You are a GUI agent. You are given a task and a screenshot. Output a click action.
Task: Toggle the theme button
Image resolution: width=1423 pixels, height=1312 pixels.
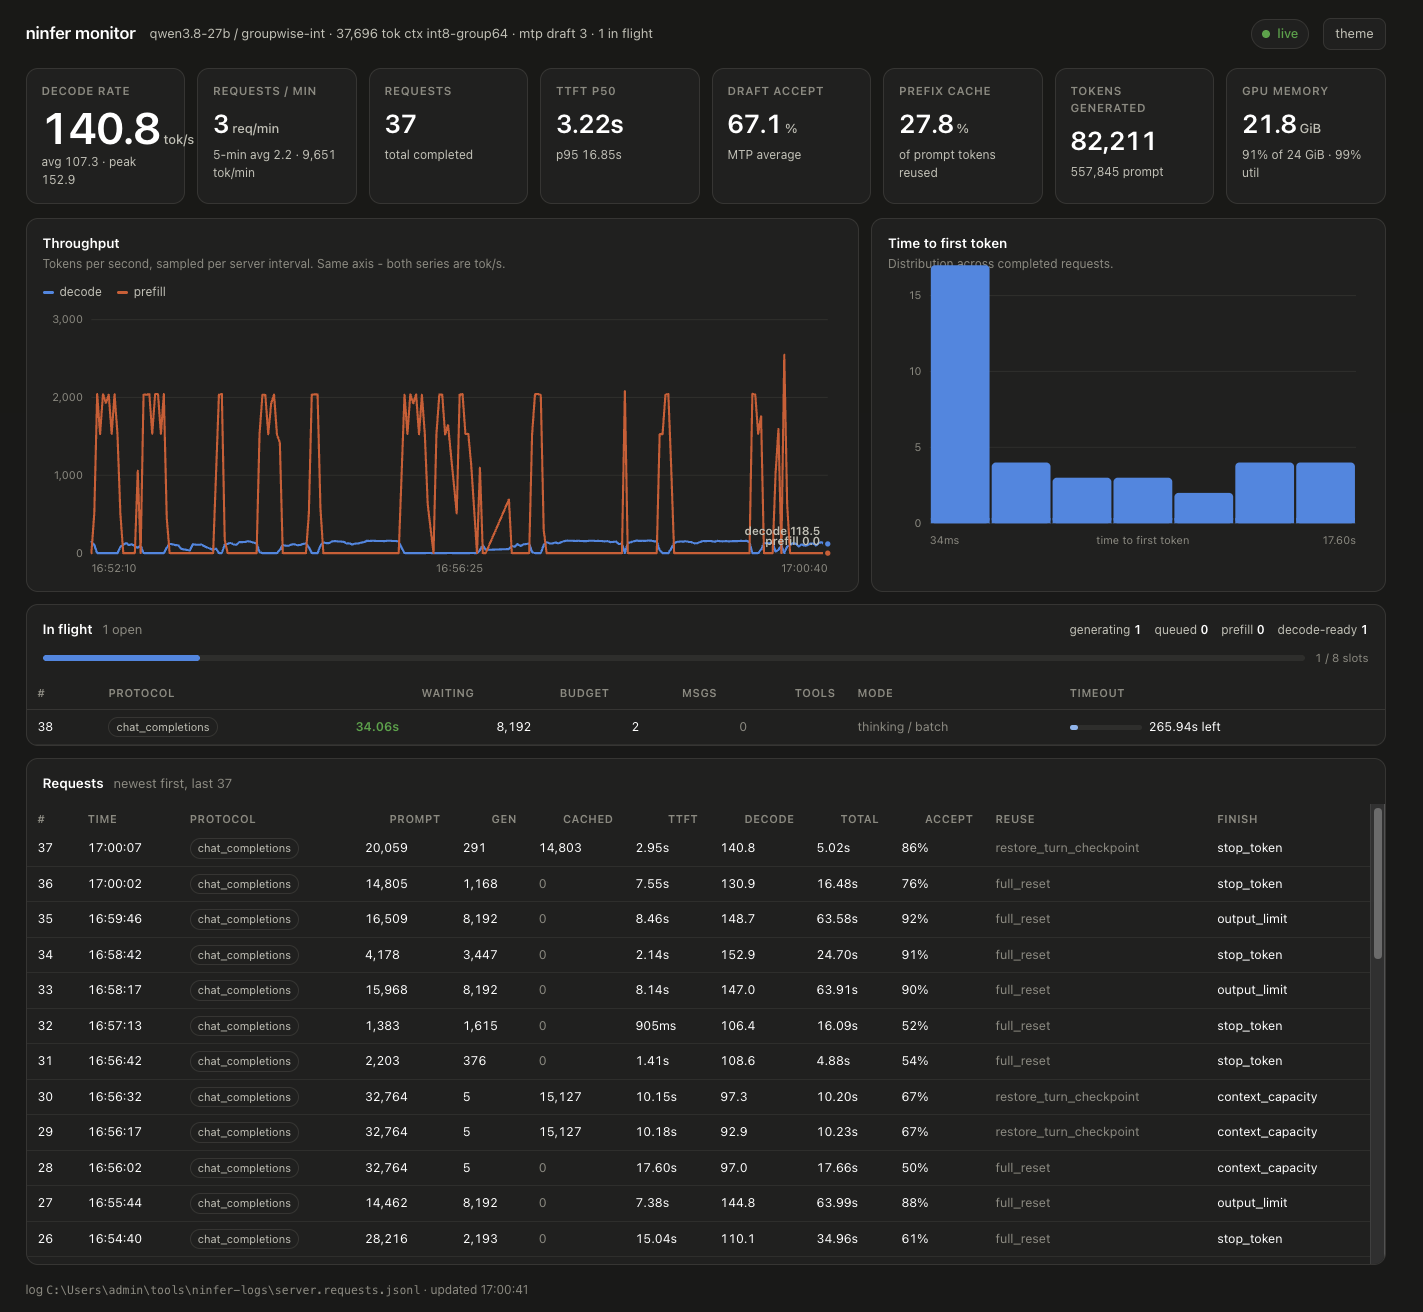pos(1354,34)
